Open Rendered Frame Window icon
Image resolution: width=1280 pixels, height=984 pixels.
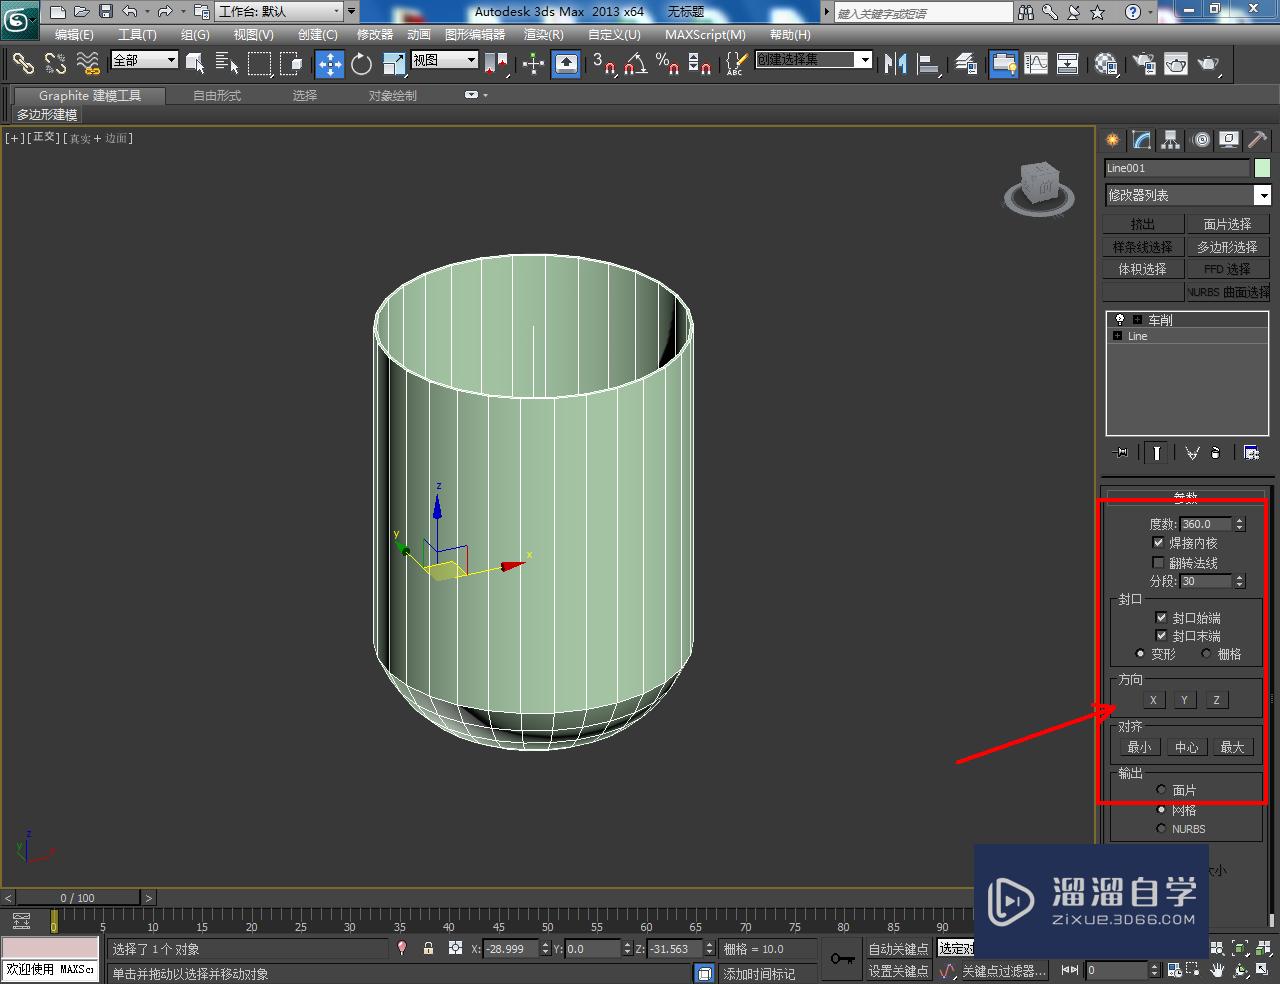[x=1176, y=64]
